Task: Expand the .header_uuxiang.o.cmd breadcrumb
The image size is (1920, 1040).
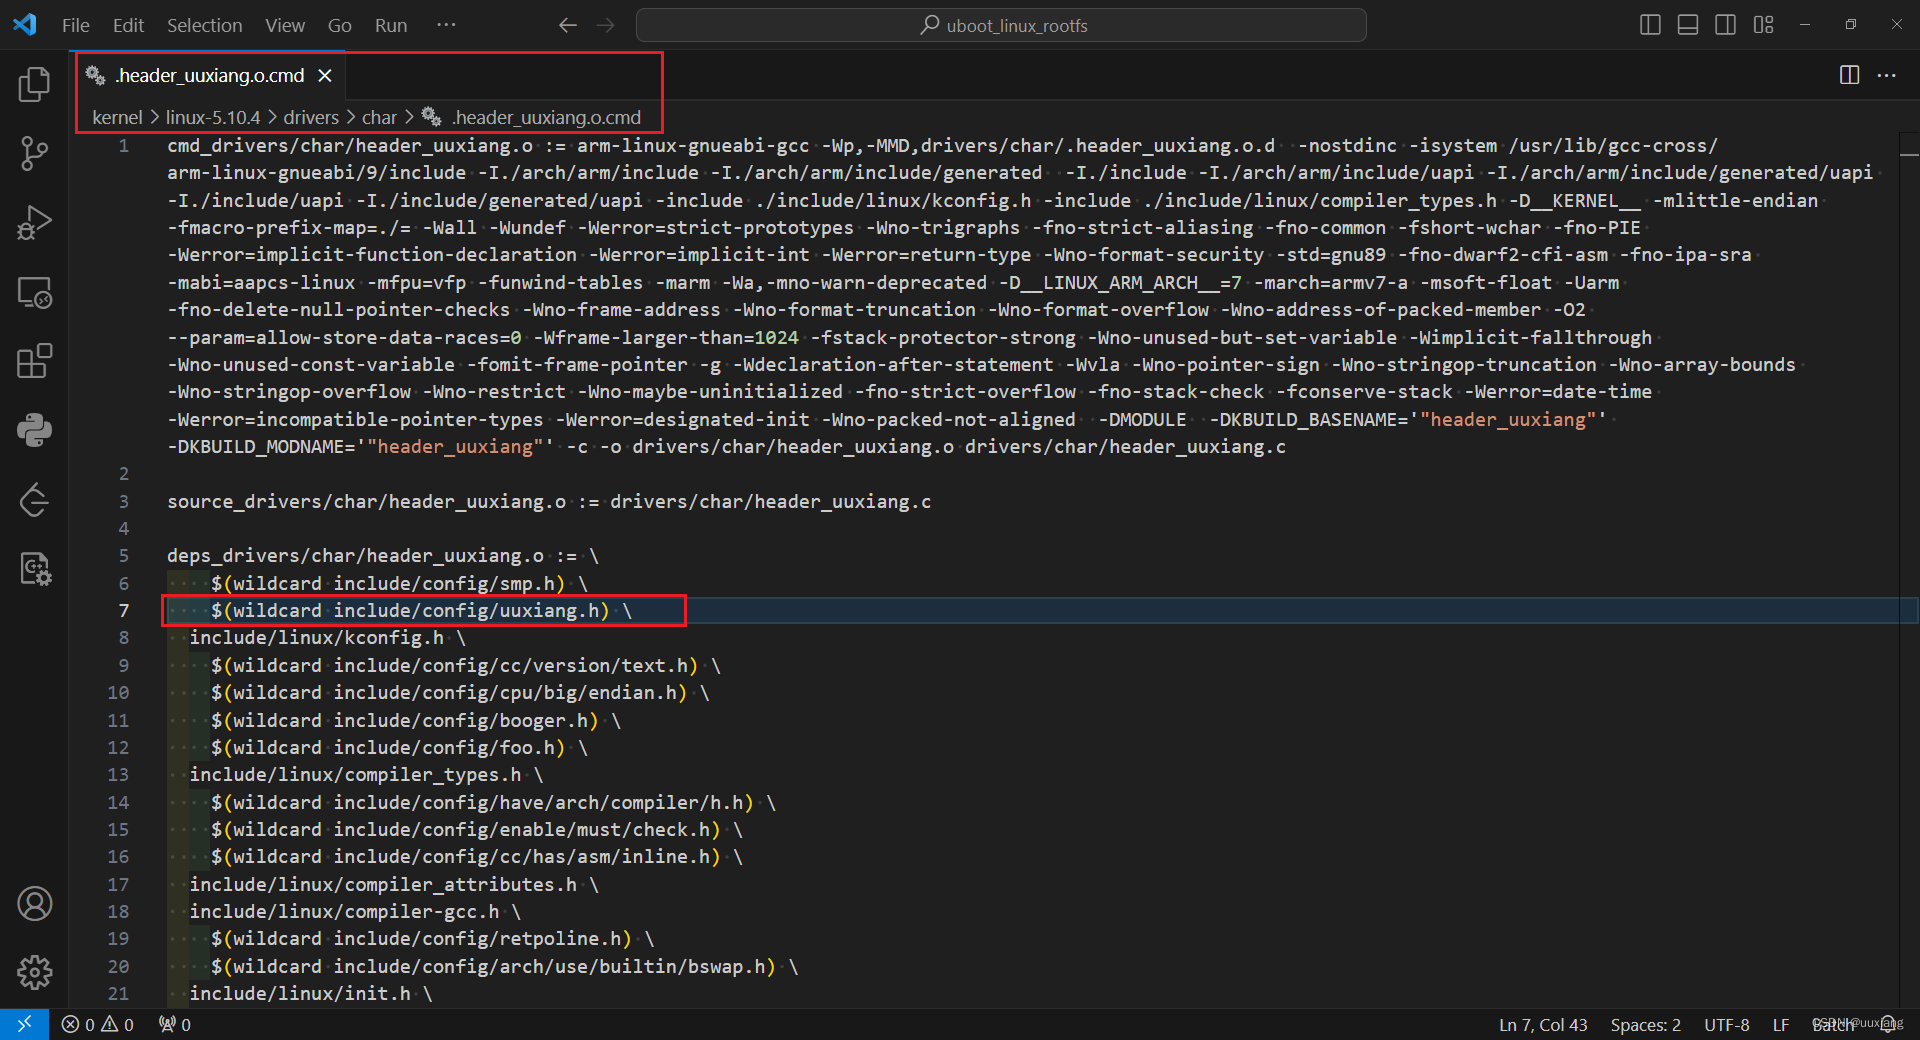Action: [x=546, y=117]
